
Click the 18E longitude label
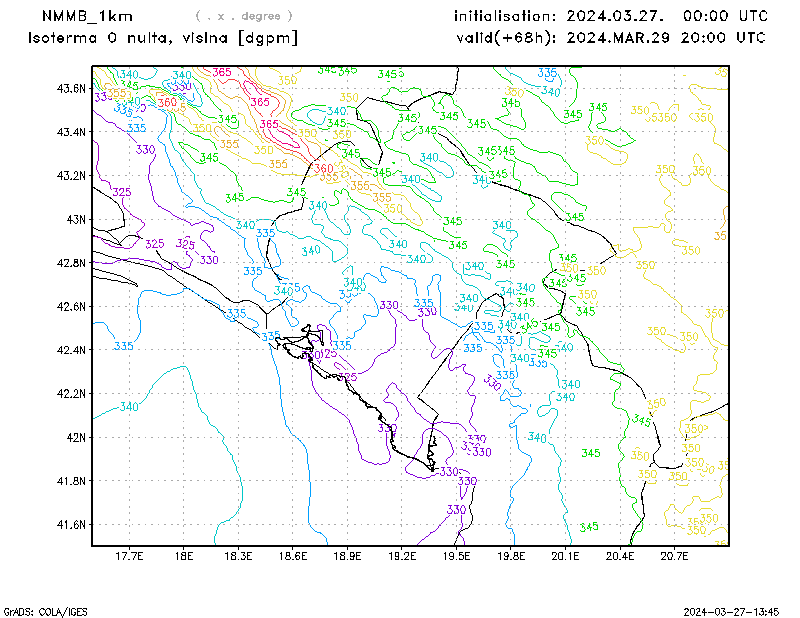coord(184,556)
